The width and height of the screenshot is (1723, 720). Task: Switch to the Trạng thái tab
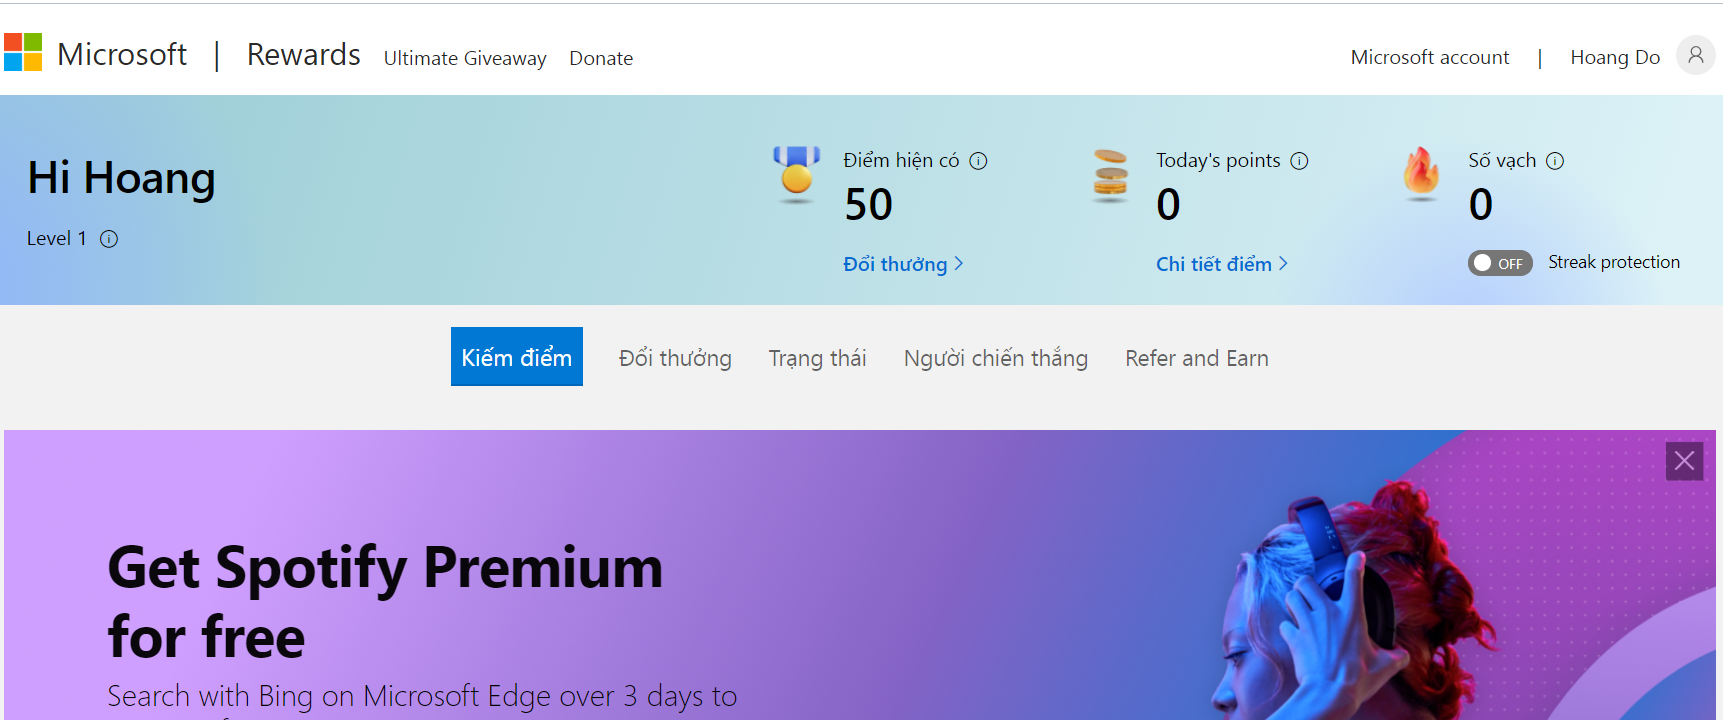(x=817, y=358)
